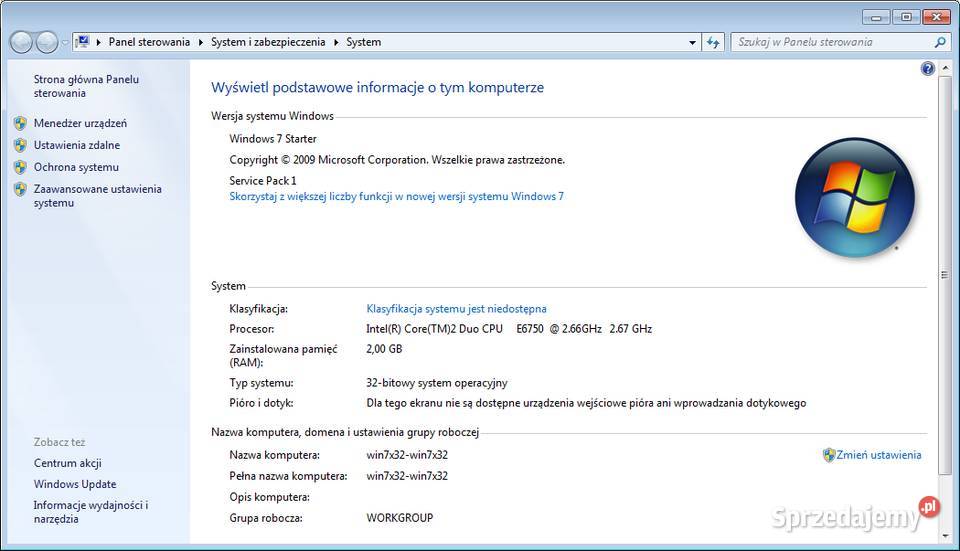
Task: Click the processor value Intel Core2 Duo E6750
Action: pos(509,329)
